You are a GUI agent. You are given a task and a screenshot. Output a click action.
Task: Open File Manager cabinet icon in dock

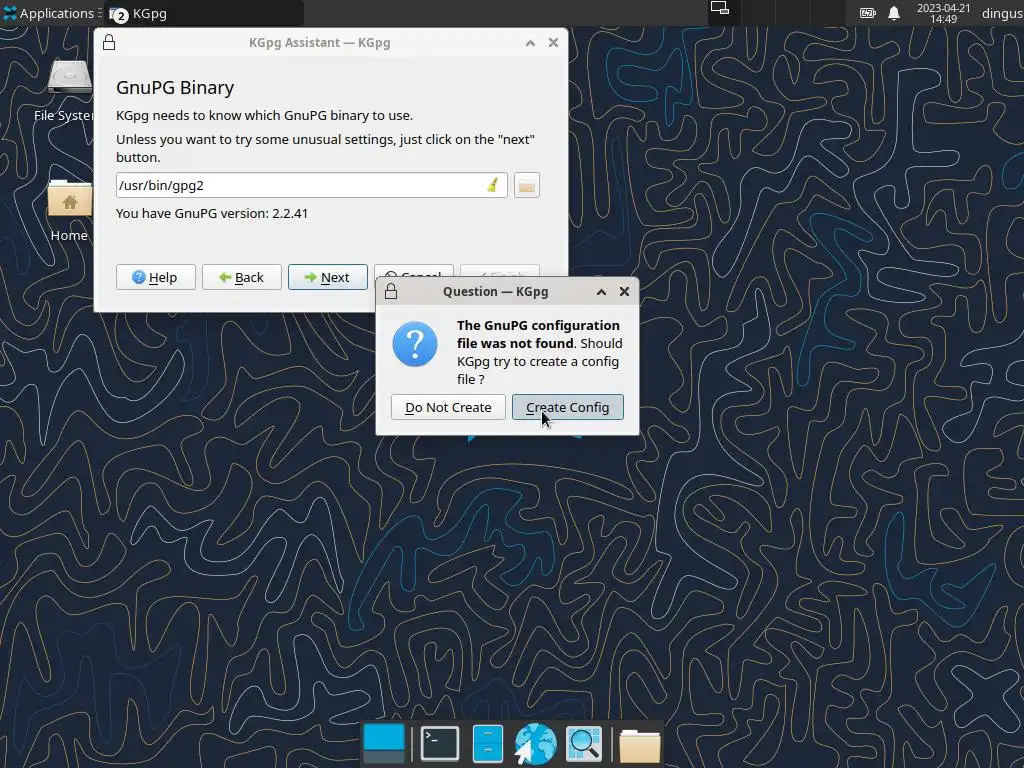click(x=487, y=743)
